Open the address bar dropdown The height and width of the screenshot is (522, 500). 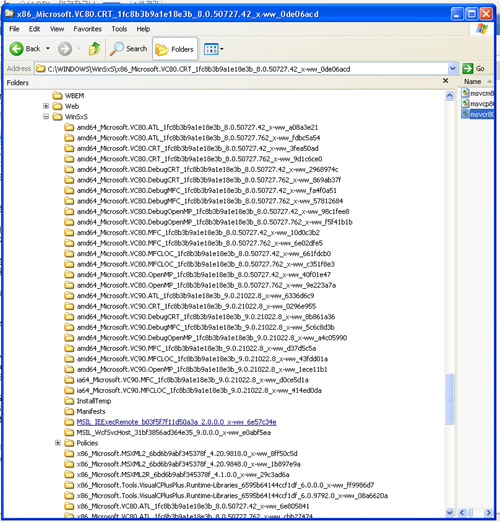(x=452, y=69)
